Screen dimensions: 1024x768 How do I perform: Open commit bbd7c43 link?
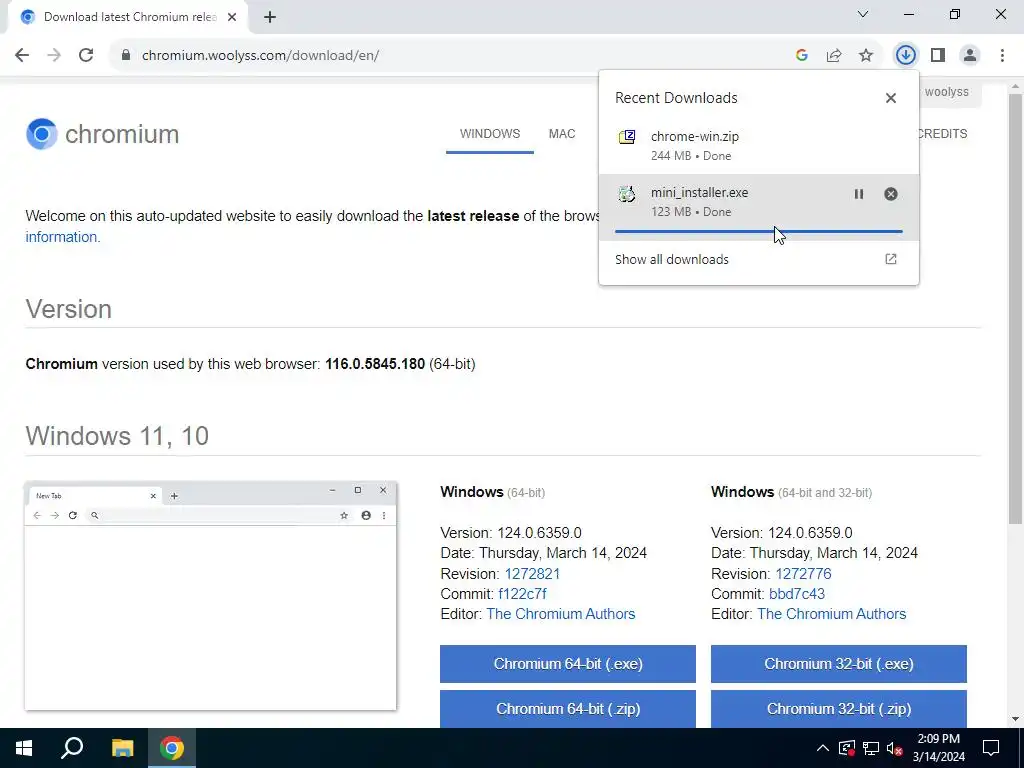(797, 594)
